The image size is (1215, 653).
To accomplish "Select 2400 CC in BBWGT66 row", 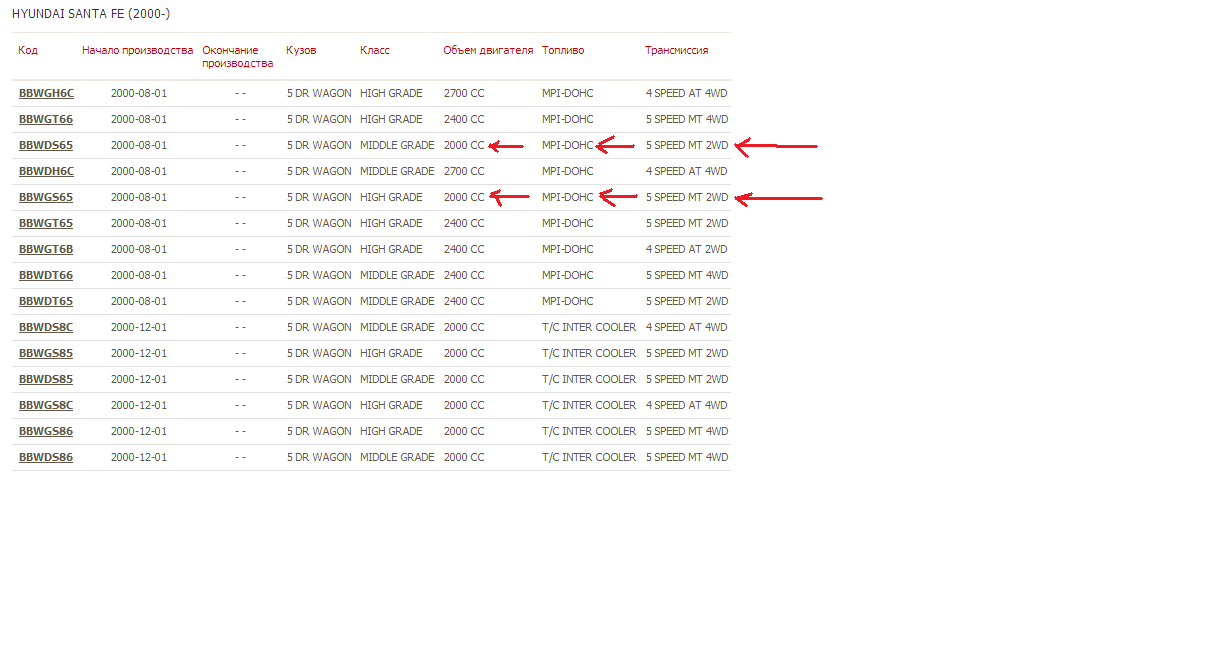I will point(464,119).
